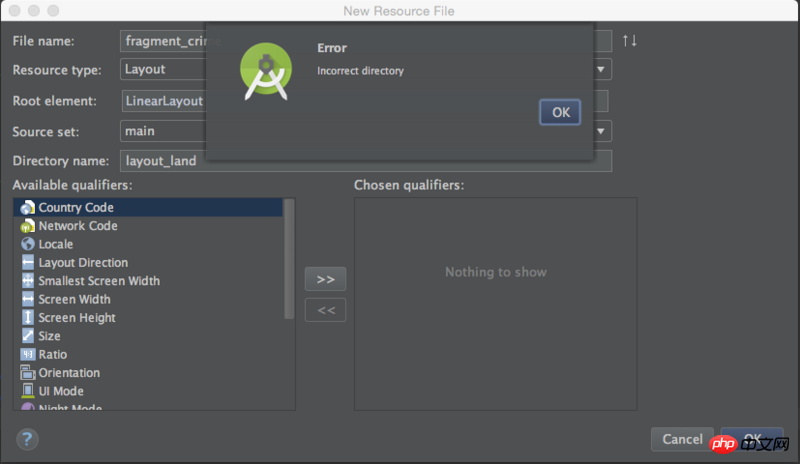Click the Locale globe icon
Viewport: 800px width, 464px height.
tap(28, 244)
